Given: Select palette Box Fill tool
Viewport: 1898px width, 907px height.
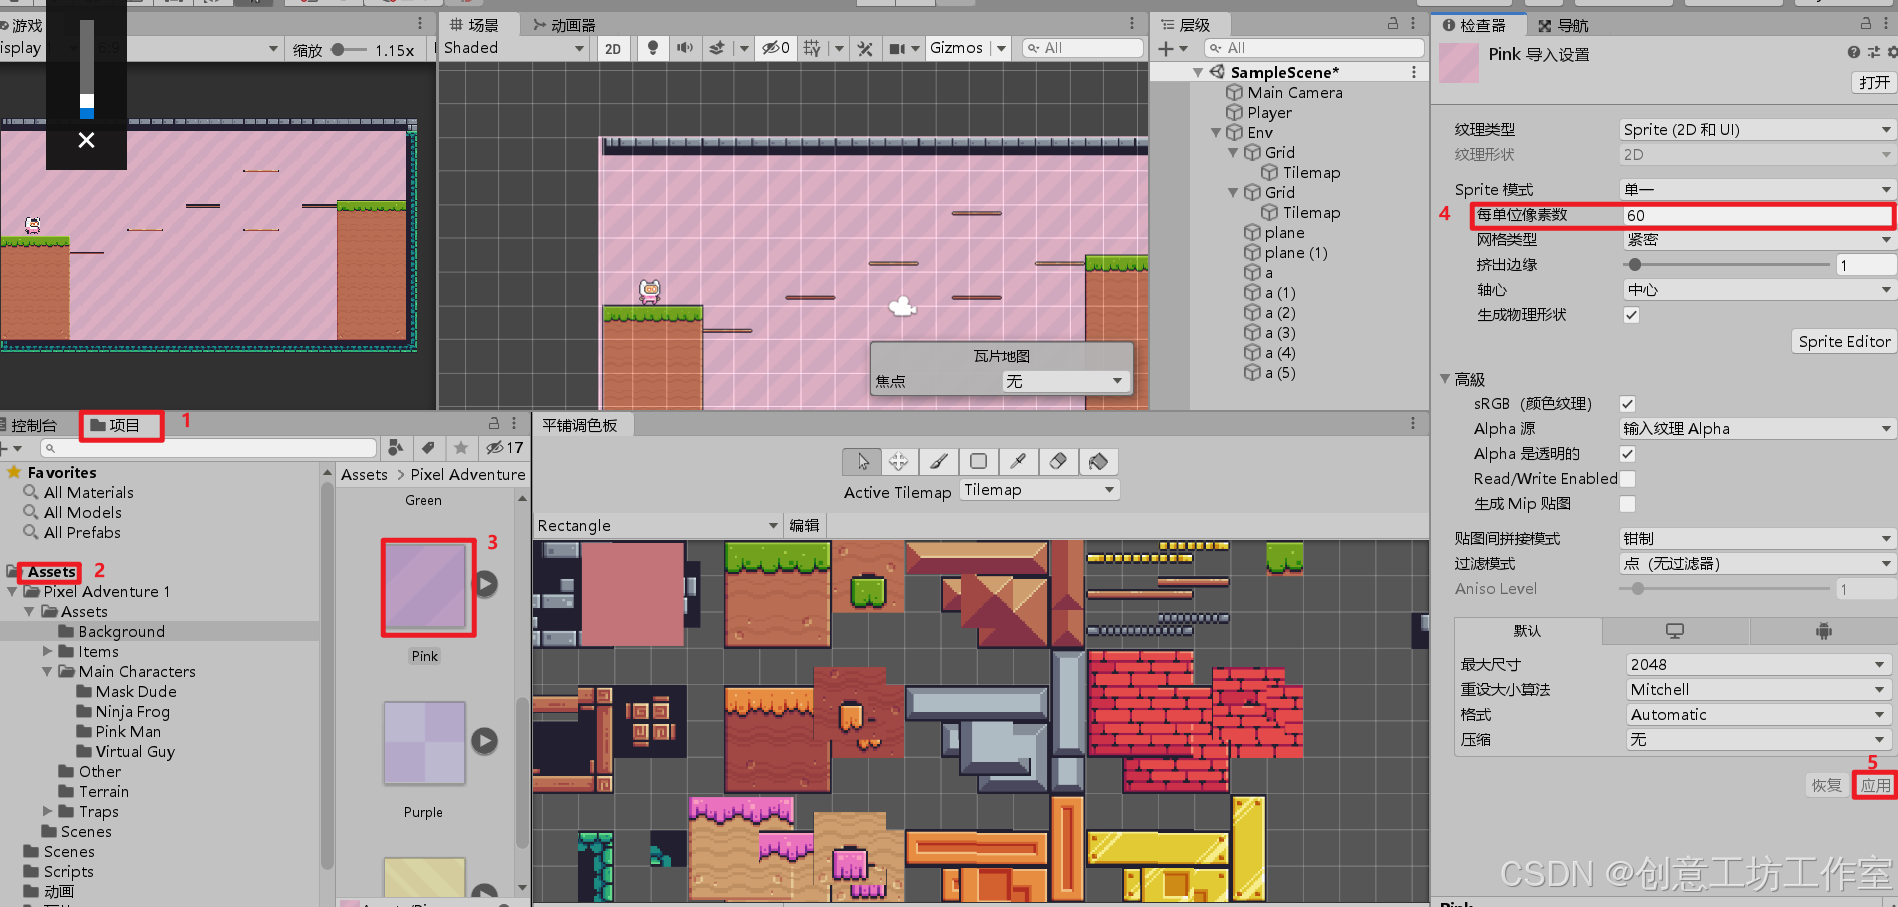Looking at the screenshot, I should (979, 461).
